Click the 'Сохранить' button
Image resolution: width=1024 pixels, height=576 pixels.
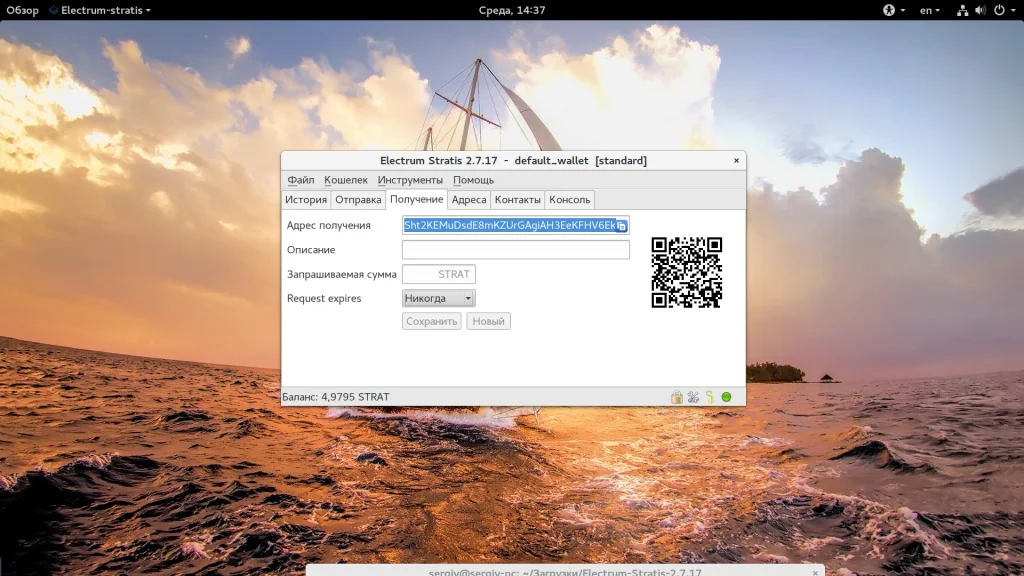click(x=432, y=321)
